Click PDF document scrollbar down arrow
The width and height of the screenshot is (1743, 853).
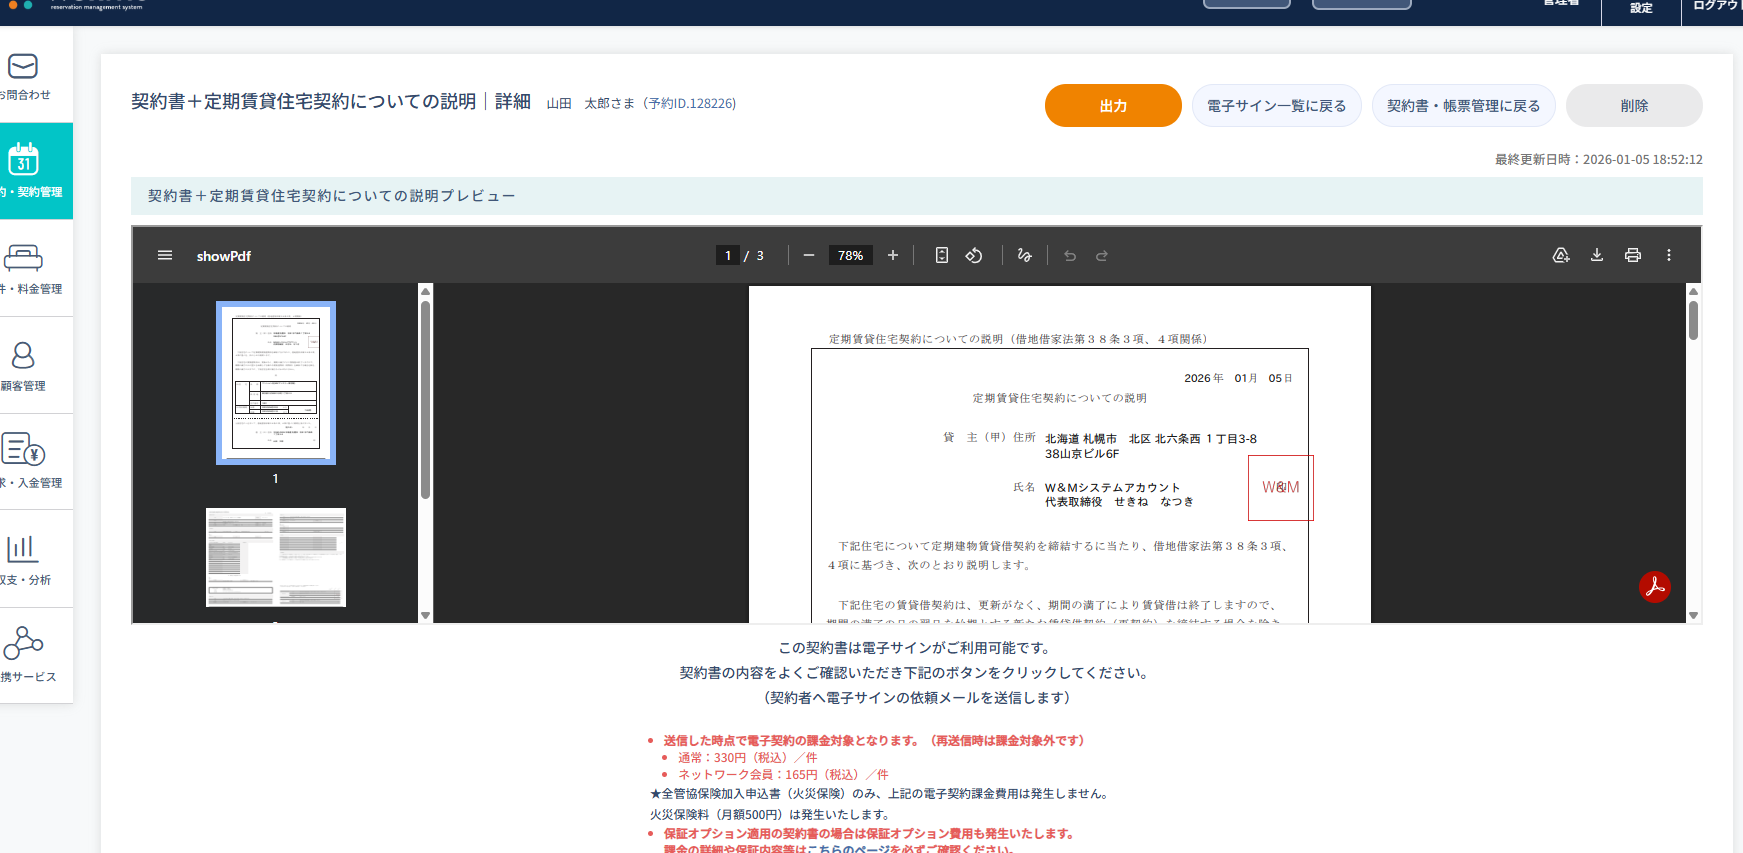pyautogui.click(x=1693, y=615)
